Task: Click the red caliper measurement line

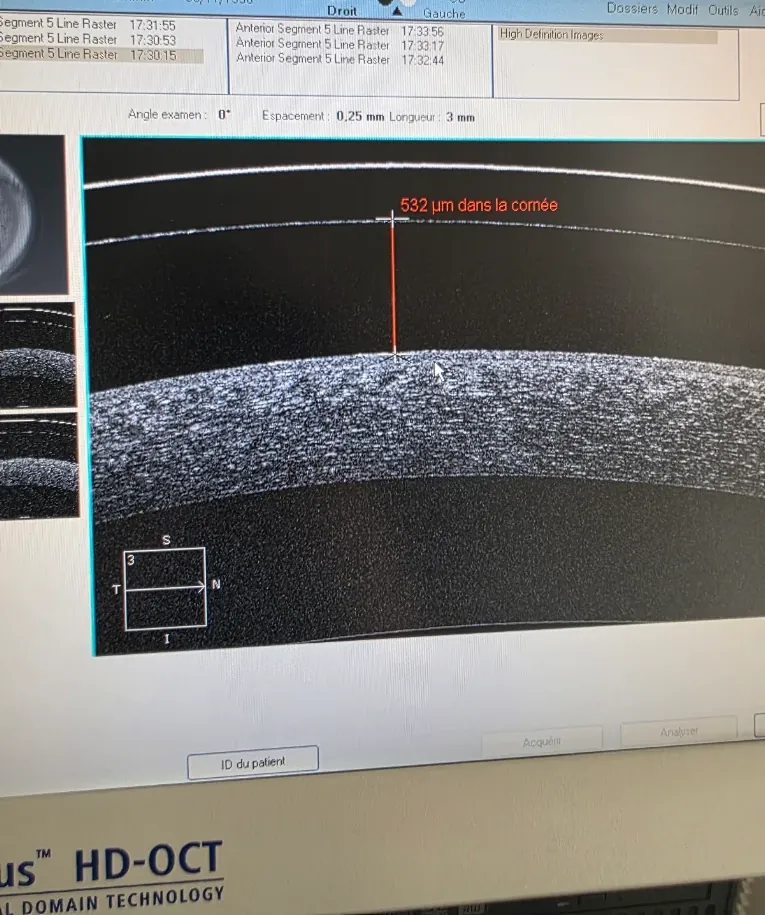Action: click(x=394, y=287)
